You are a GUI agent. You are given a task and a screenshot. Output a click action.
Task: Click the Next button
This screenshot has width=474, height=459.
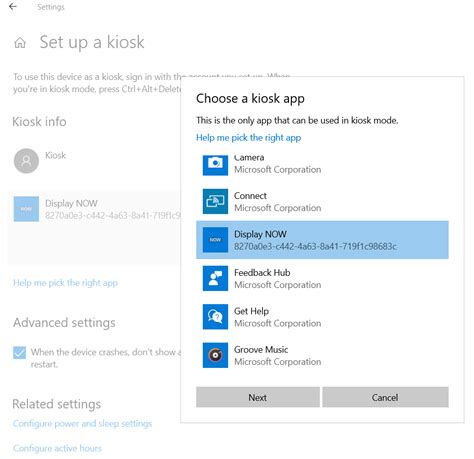click(x=258, y=397)
